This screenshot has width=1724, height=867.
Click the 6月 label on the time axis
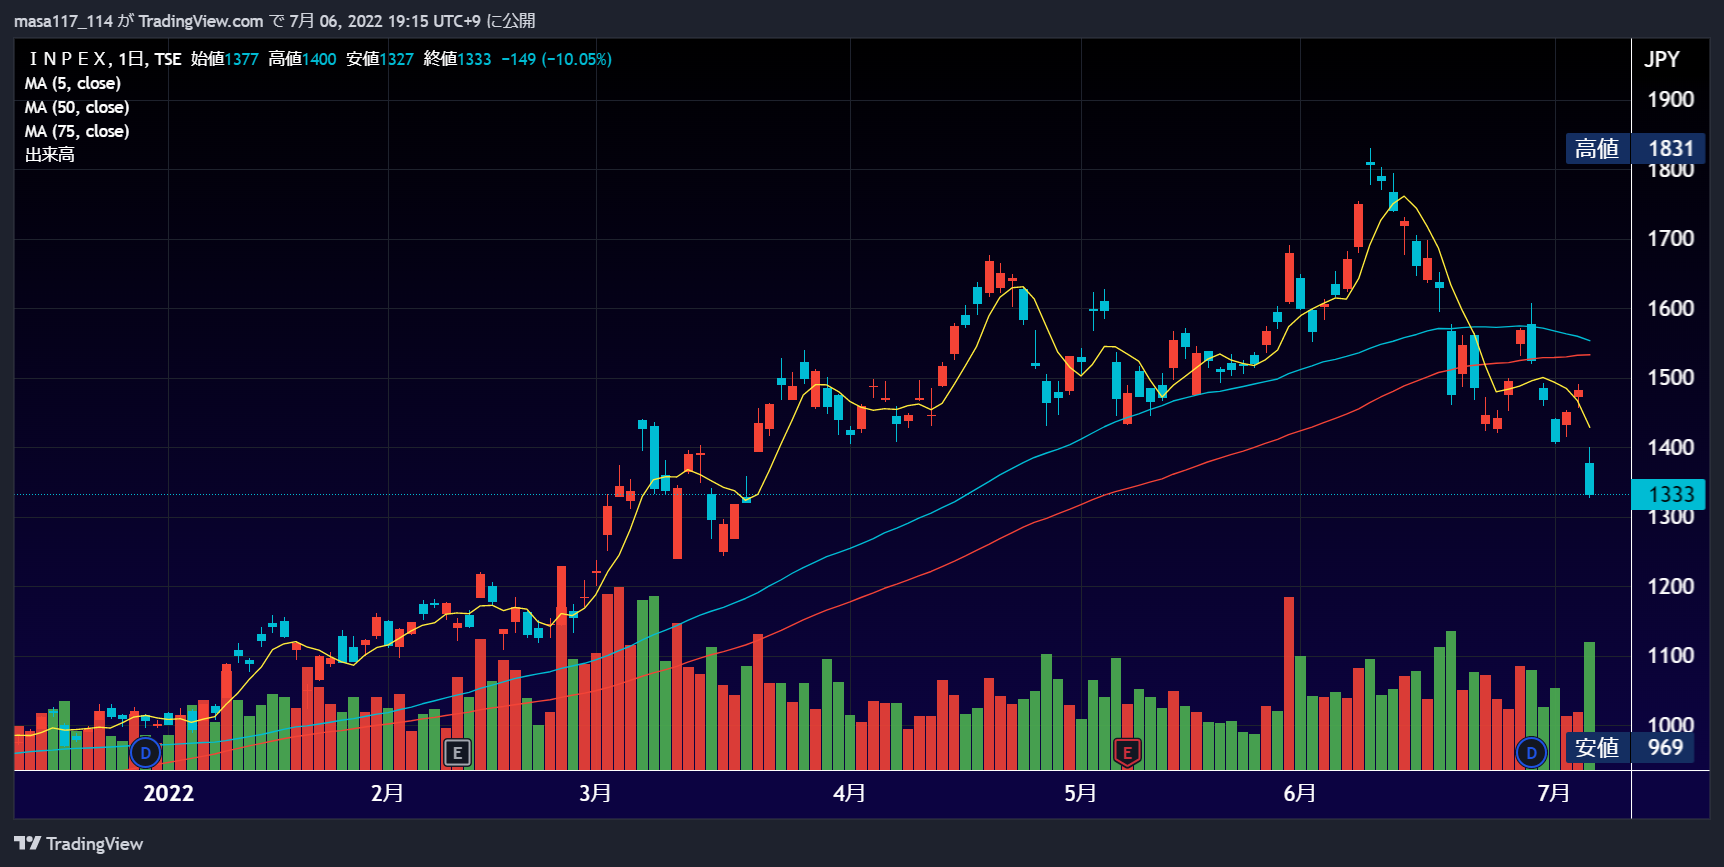click(1300, 794)
